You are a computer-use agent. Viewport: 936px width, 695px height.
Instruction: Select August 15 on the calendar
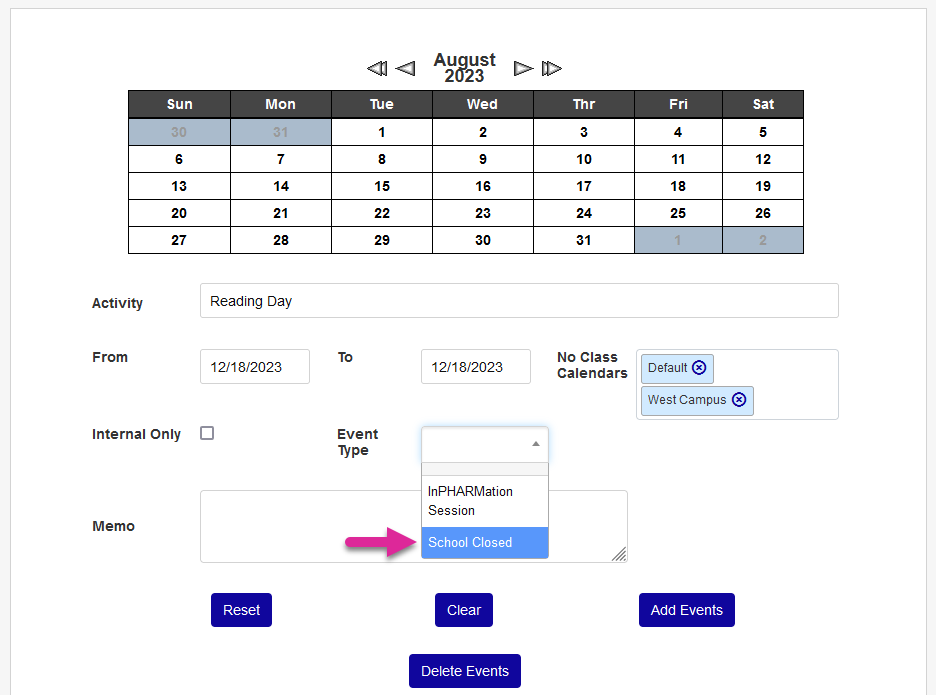(382, 186)
